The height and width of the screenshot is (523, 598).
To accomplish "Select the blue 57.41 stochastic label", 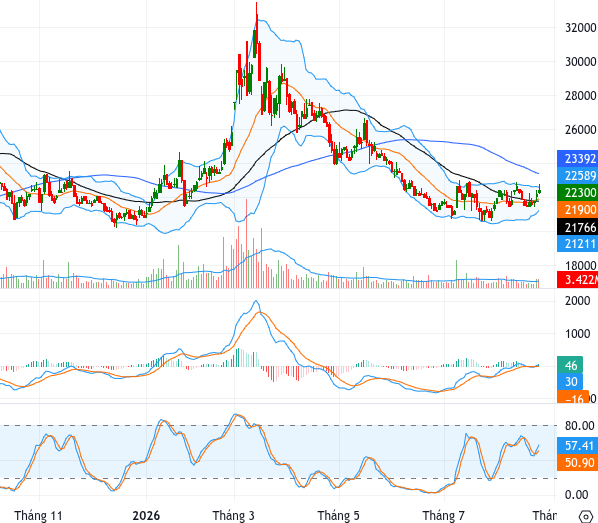I will tap(577, 446).
